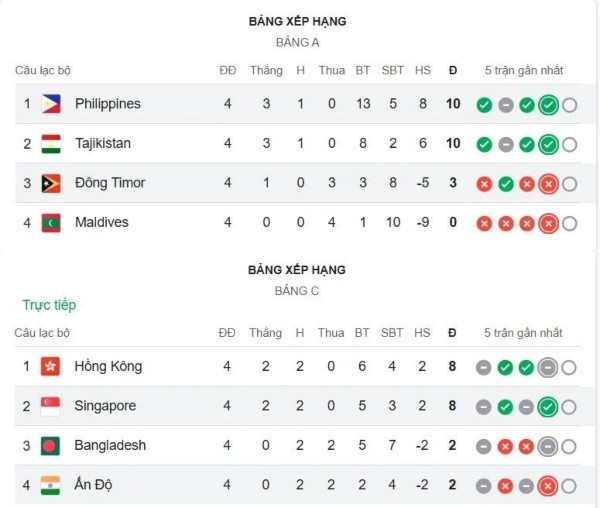Click the Đ points column header in Bảng A
The height and width of the screenshot is (508, 600).
coord(453,71)
